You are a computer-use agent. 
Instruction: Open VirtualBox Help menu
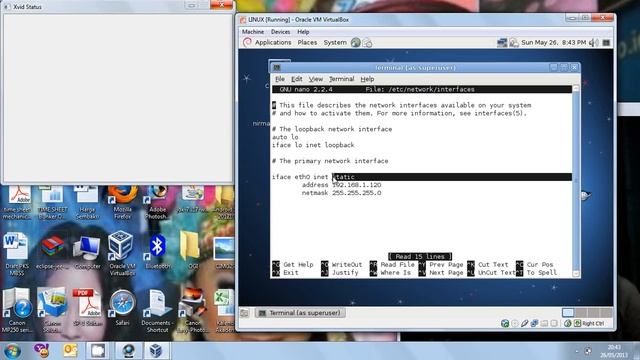click(303, 32)
